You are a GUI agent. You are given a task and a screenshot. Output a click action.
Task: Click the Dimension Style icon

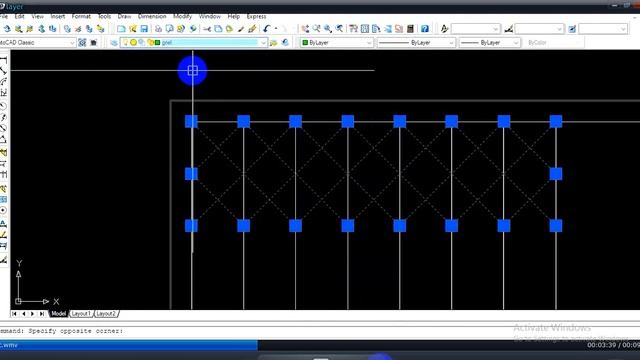508,29
